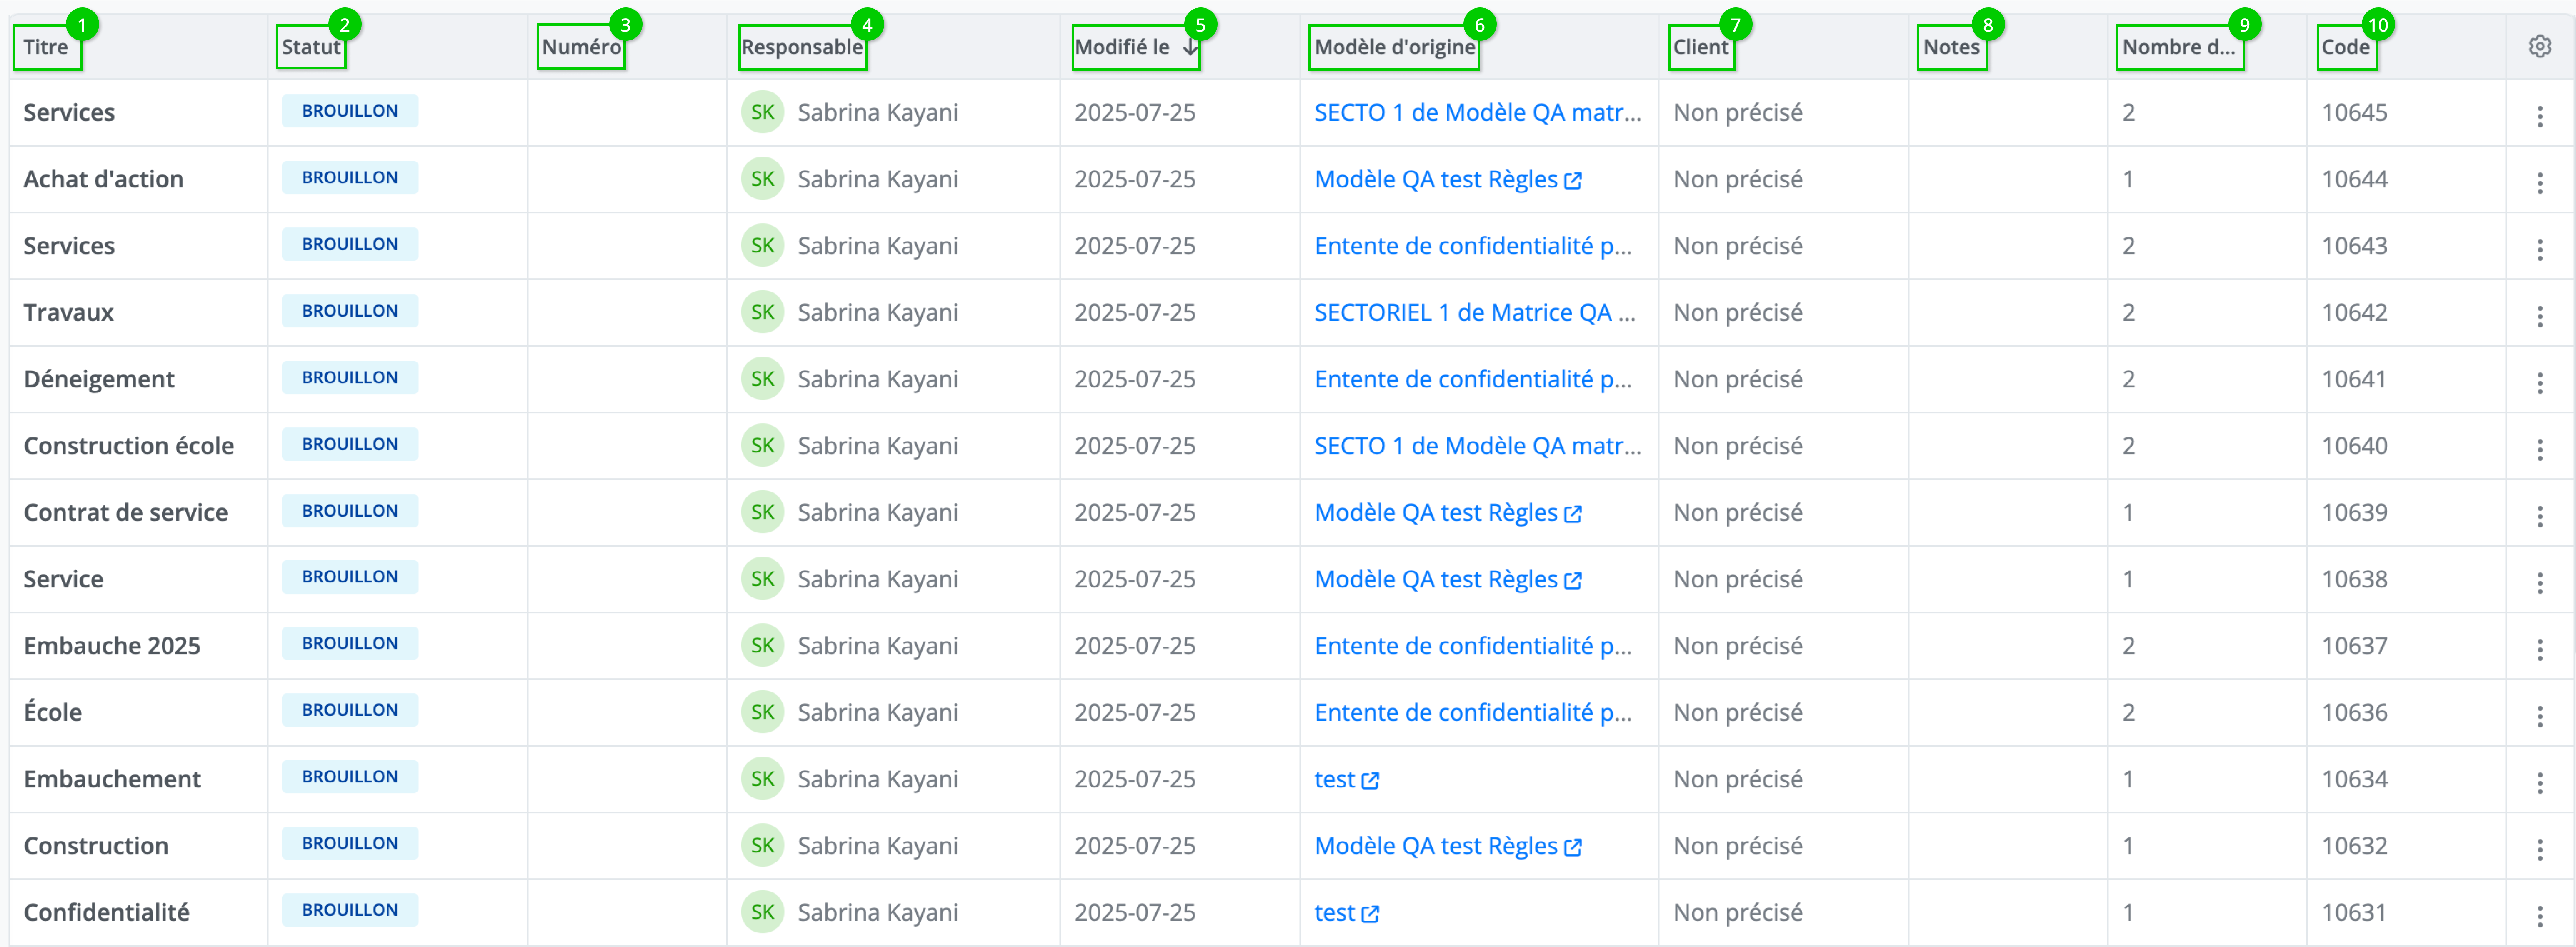Click the Modèle d'origine column header
The width and height of the screenshot is (2576, 947).
point(1394,47)
